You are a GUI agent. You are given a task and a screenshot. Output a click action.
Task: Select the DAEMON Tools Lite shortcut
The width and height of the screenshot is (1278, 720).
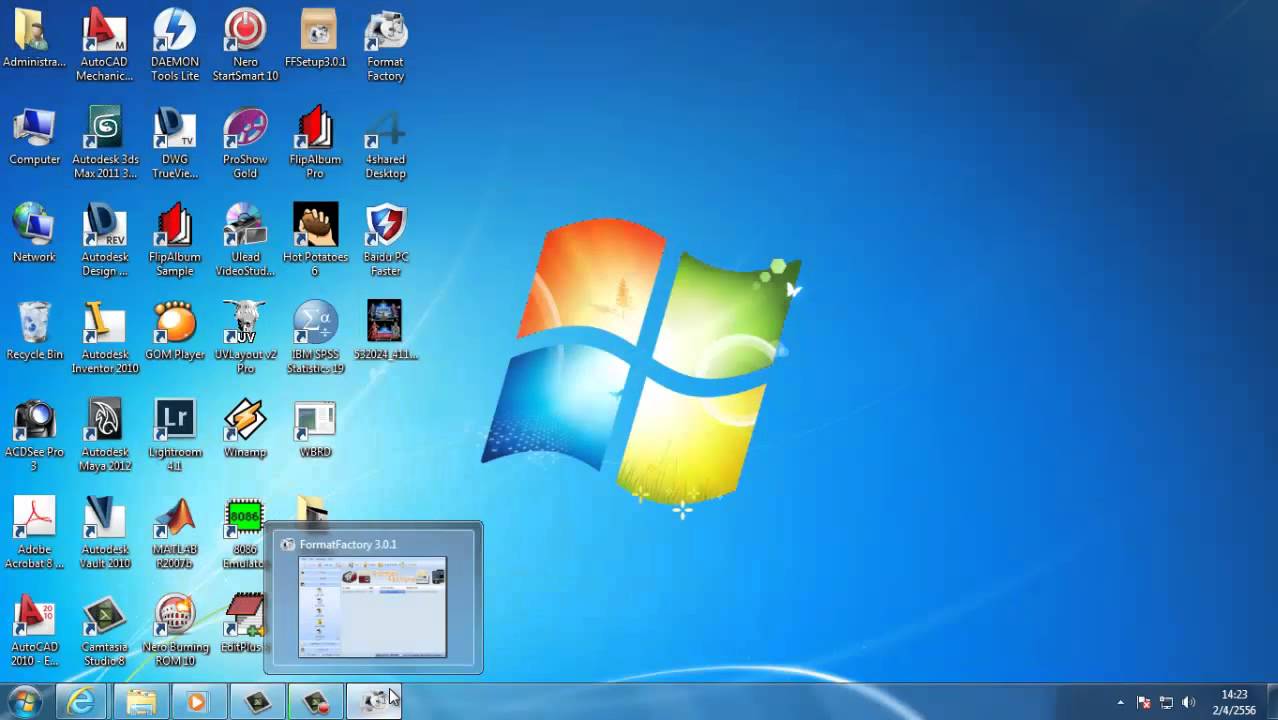(x=175, y=46)
